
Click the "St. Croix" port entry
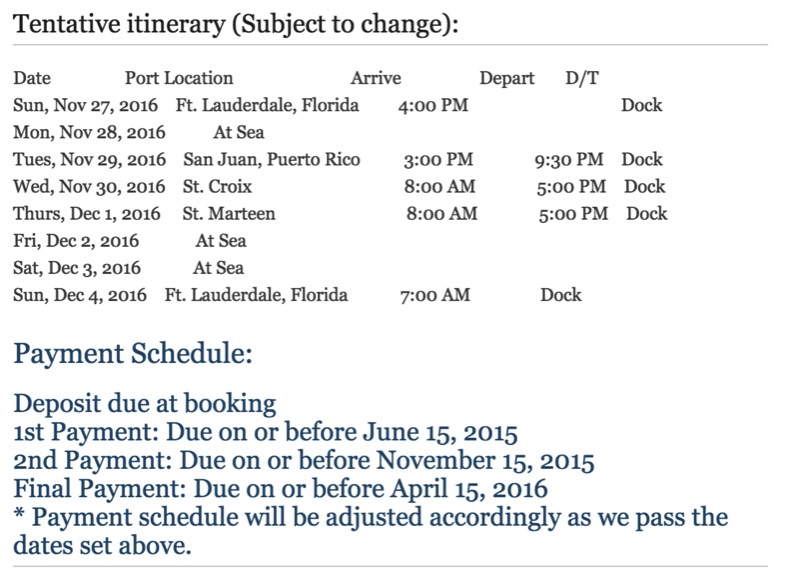tap(217, 187)
